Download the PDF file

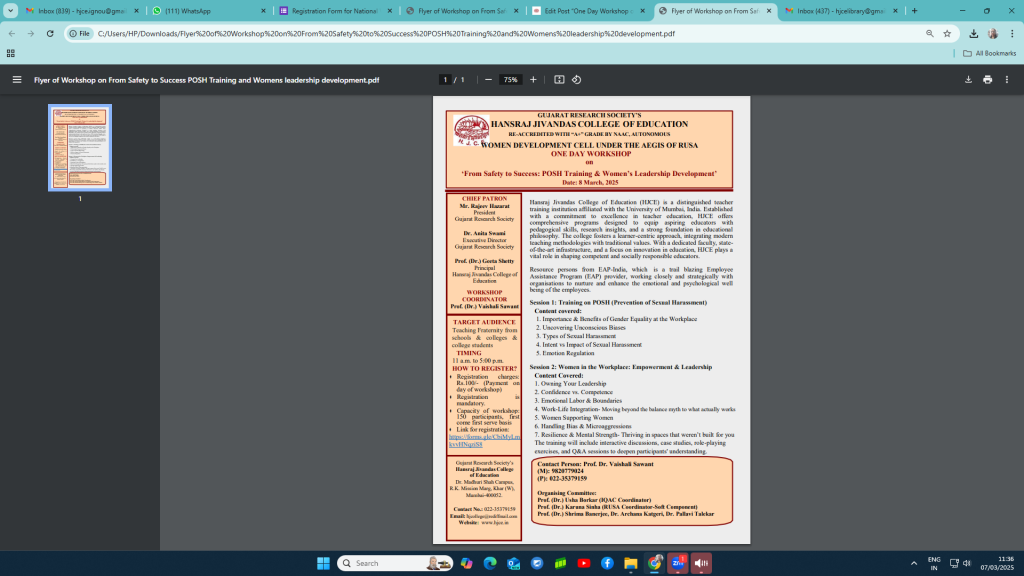[x=968, y=80]
